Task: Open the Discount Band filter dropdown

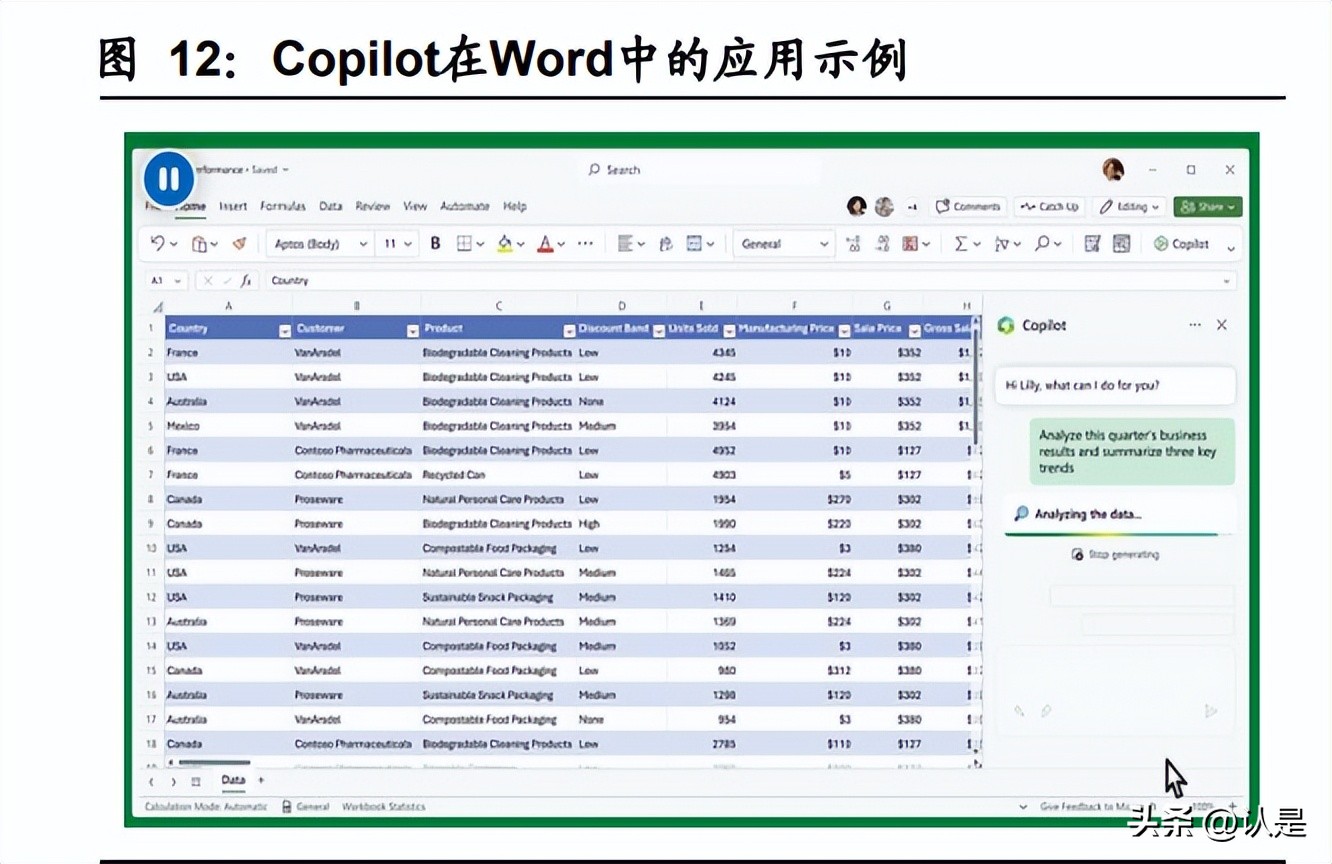Action: click(x=658, y=330)
